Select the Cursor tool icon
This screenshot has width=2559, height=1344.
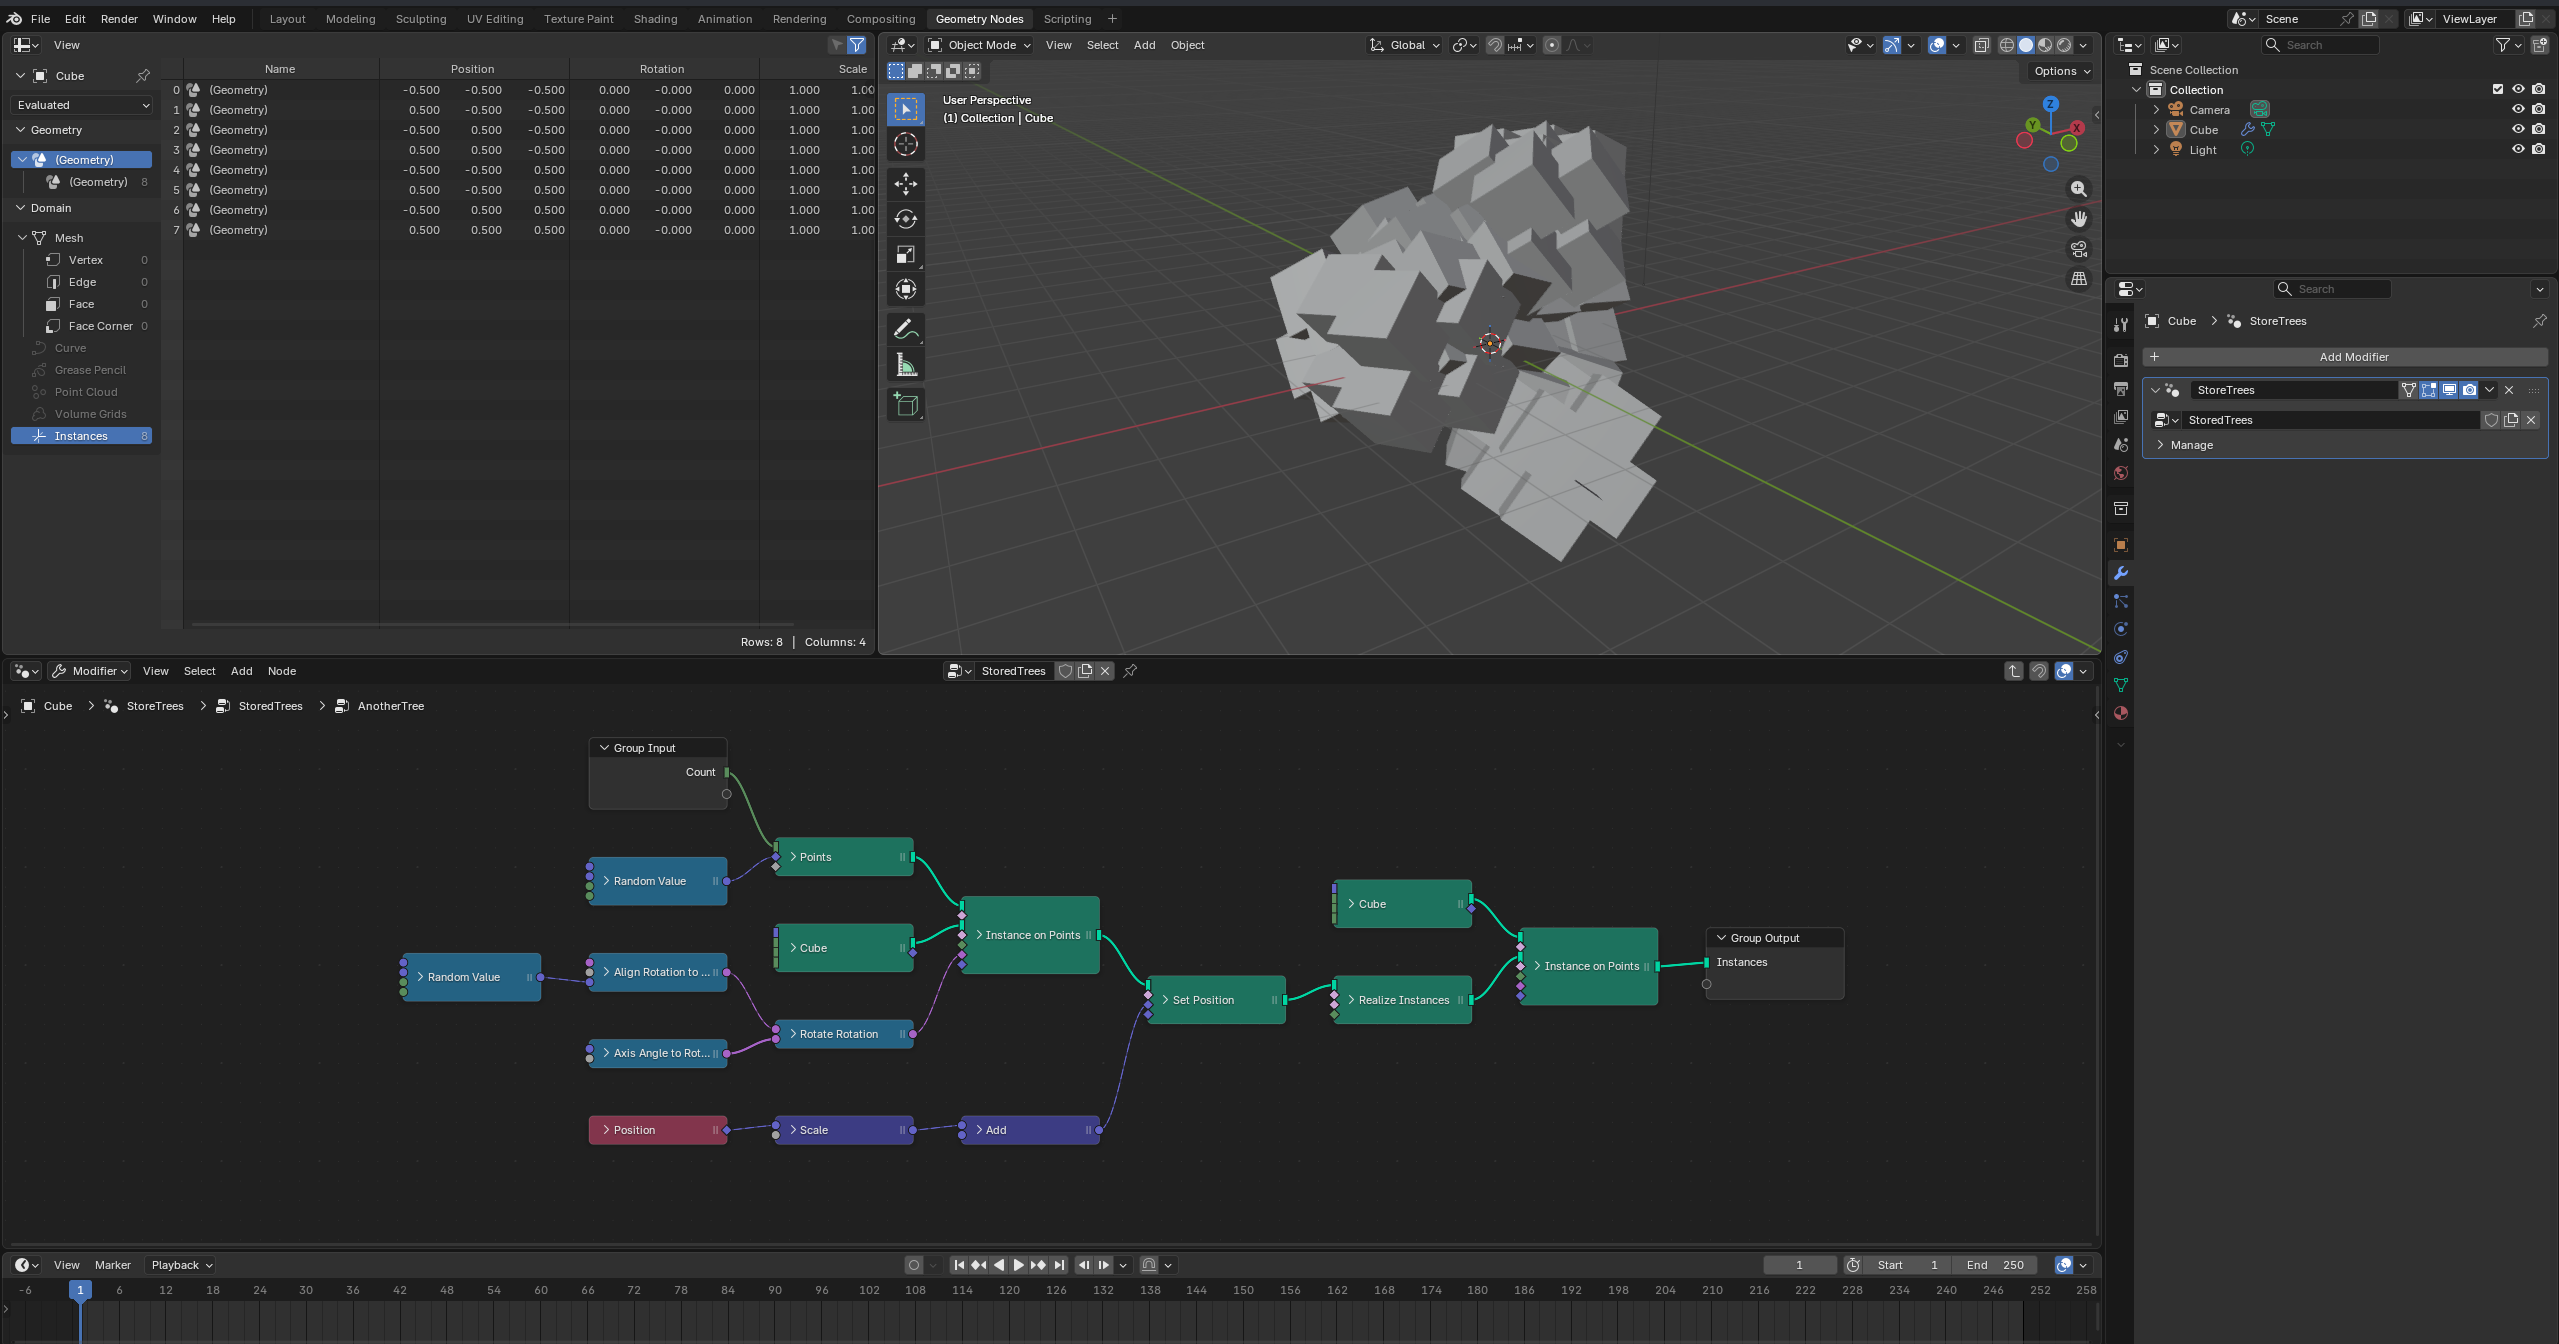(905, 144)
